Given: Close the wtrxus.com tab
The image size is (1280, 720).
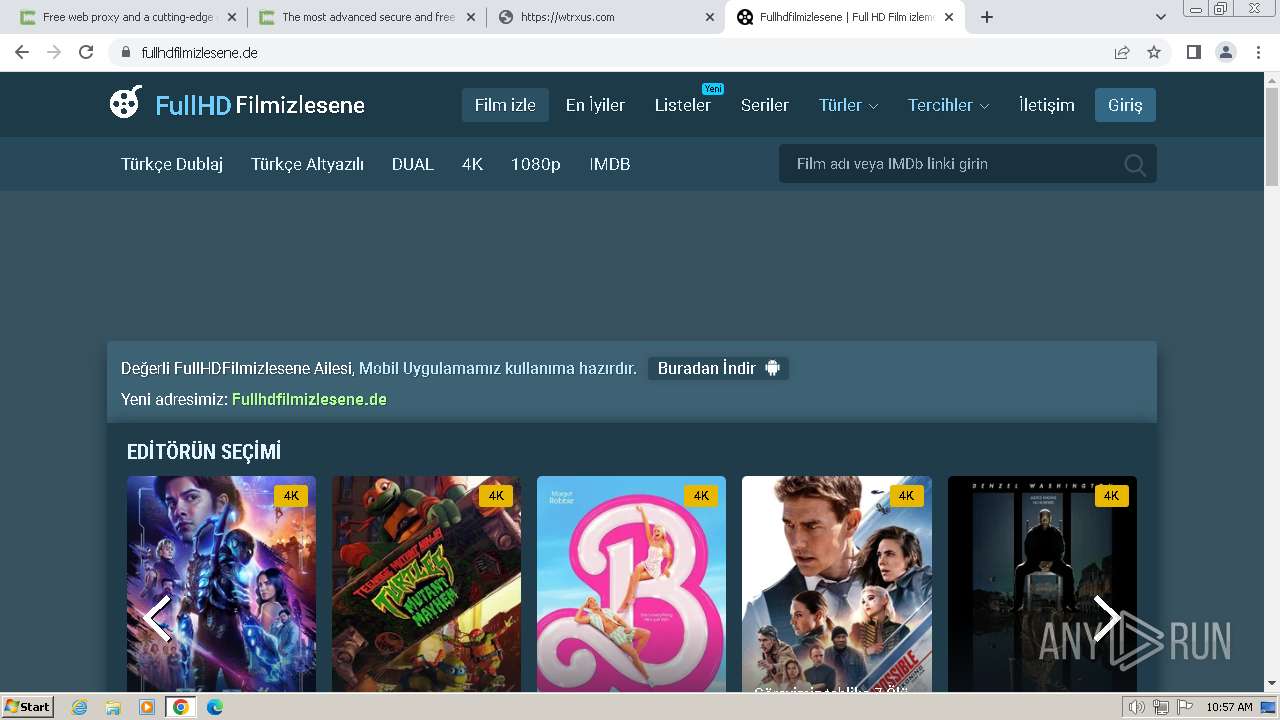Looking at the screenshot, I should coord(709,17).
